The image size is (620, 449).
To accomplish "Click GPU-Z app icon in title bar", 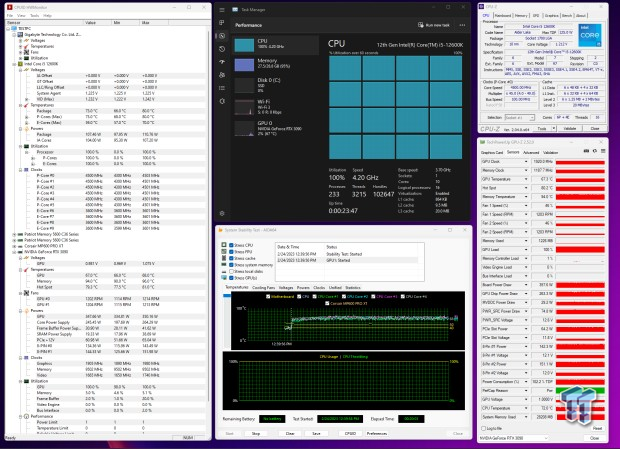I will [482, 142].
